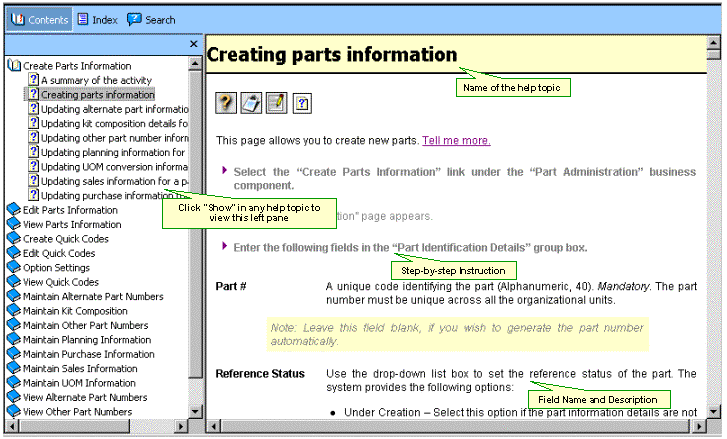This screenshot has width=727, height=439.
Task: Open Maintain Sales Information in contents tree
Action: 79,368
